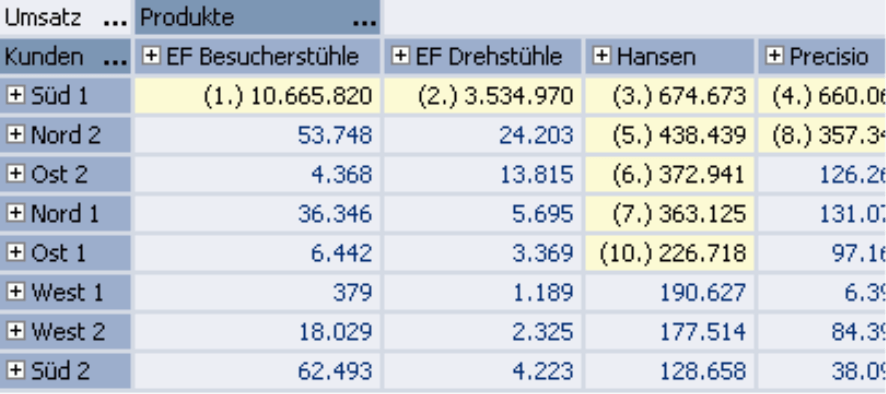Expand the Nord 1 row plus icon
886x394 pixels.
[x=16, y=213]
